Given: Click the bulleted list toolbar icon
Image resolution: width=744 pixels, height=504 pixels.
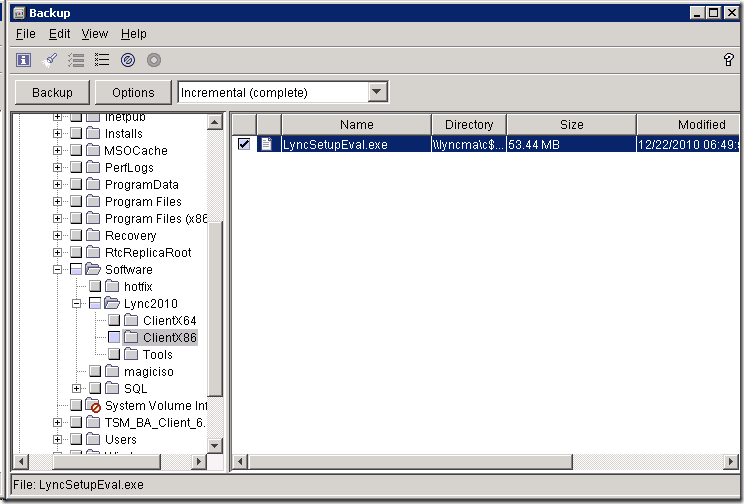Looking at the screenshot, I should [102, 60].
